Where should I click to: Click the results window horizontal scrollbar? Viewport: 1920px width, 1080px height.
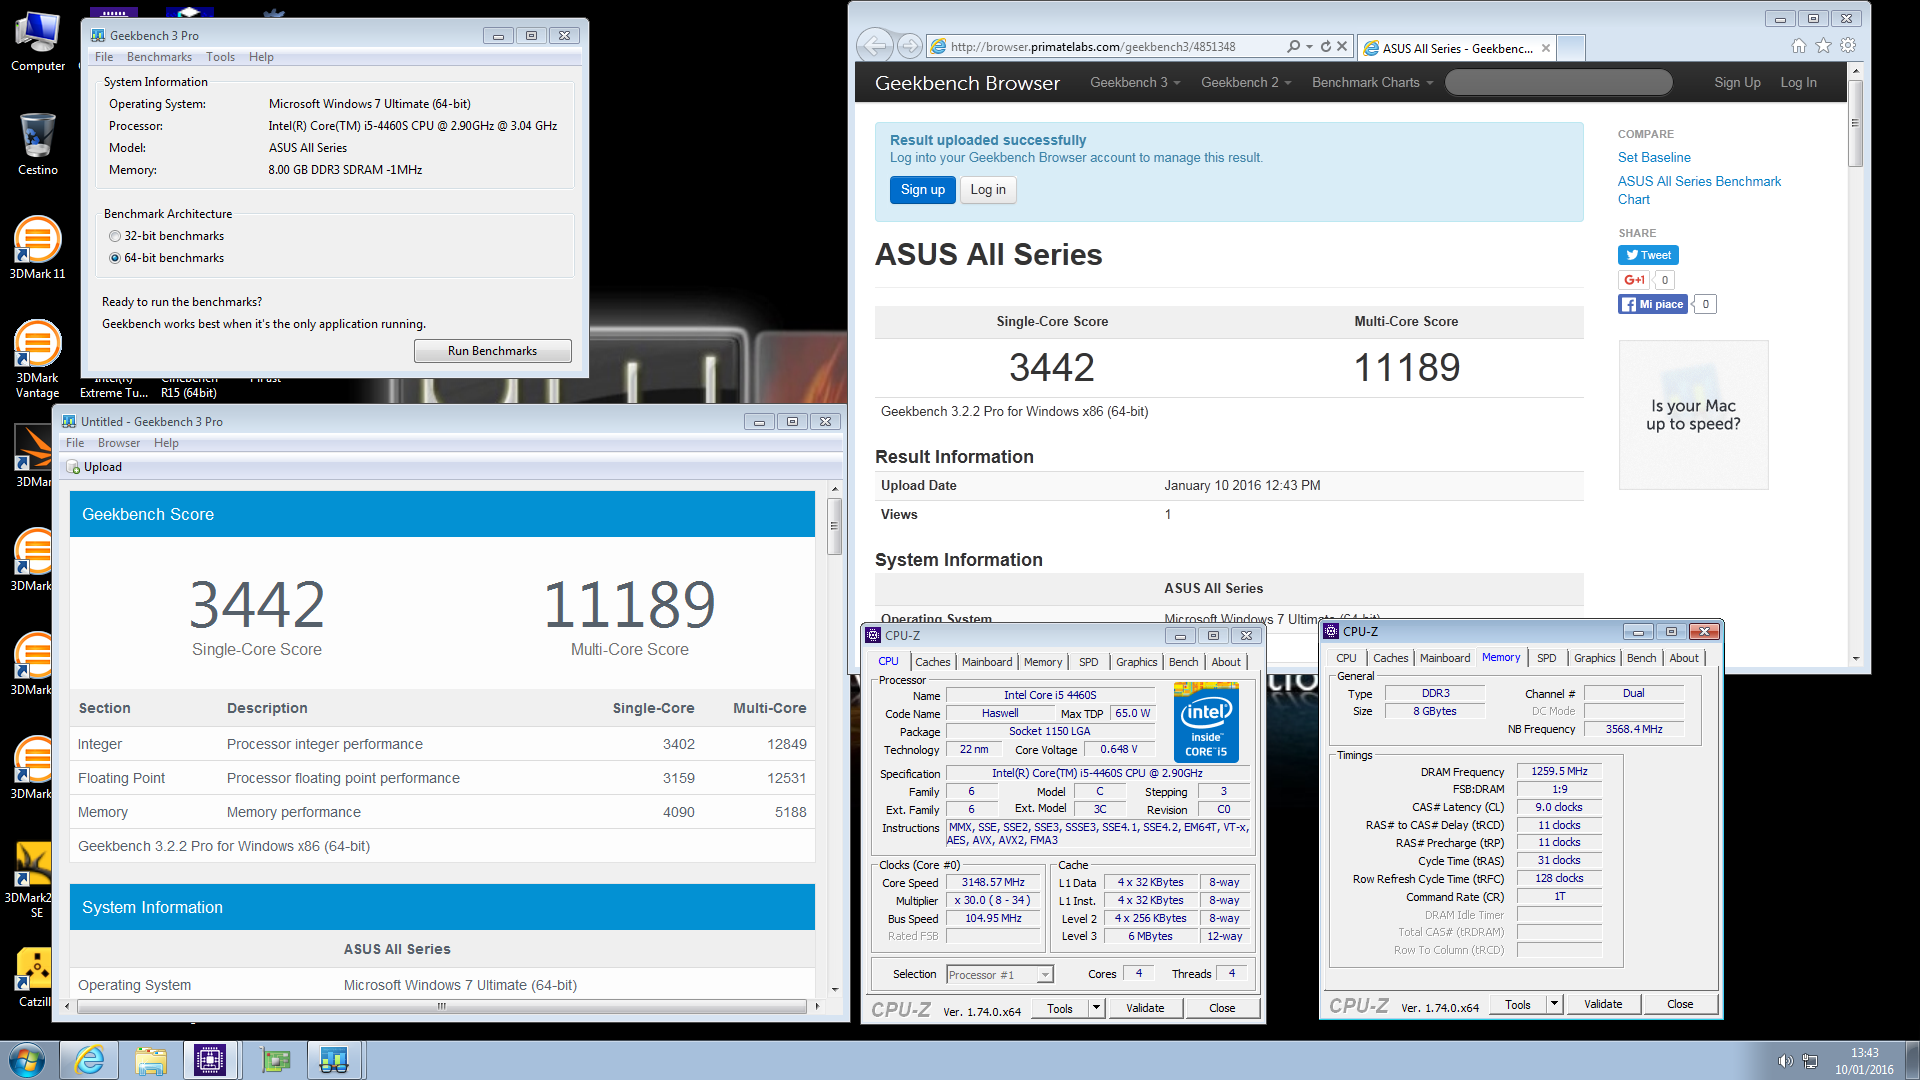[x=441, y=1006]
